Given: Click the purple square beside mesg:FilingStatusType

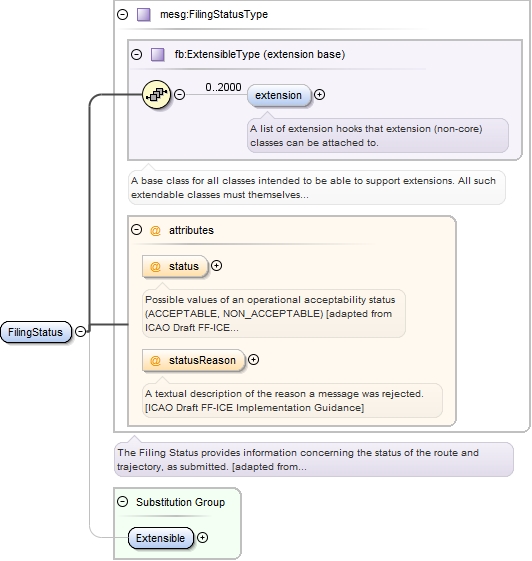Looking at the screenshot, I should 144,15.
